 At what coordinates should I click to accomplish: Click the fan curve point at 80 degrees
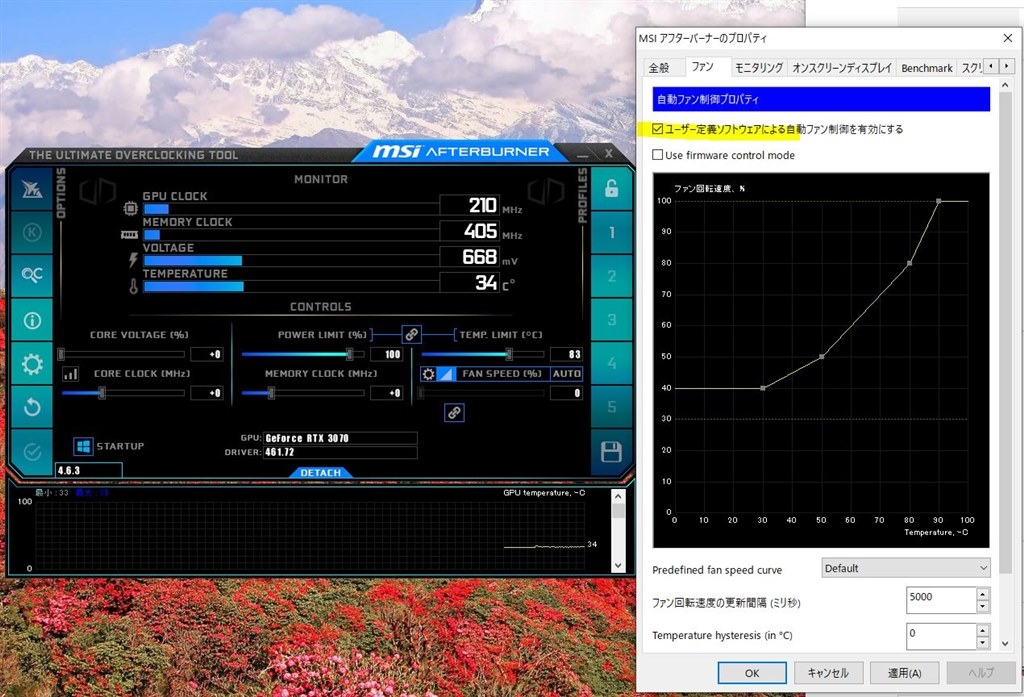coord(910,263)
